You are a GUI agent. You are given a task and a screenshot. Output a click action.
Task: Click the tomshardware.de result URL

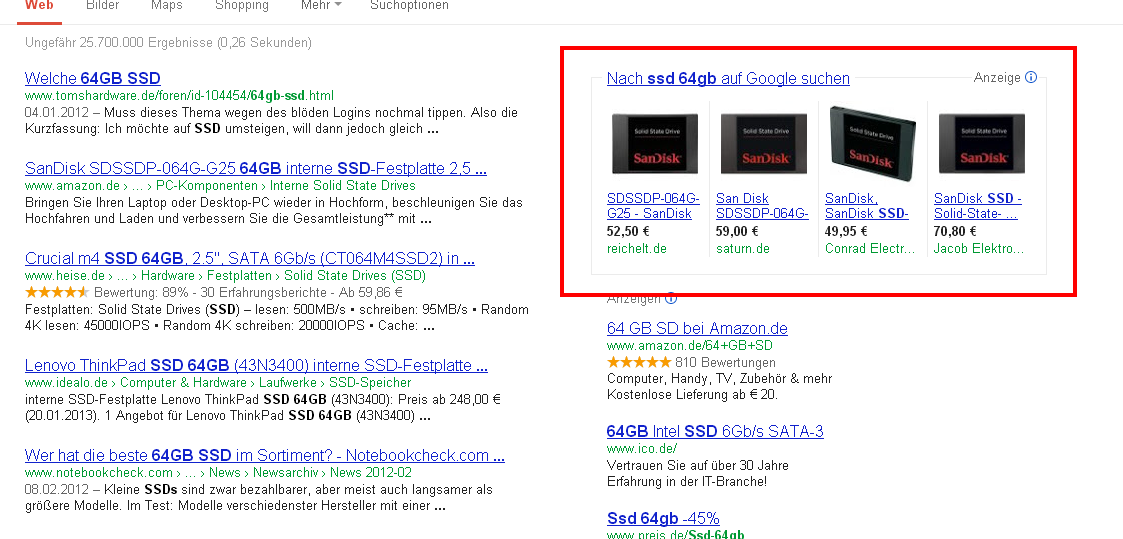179,95
